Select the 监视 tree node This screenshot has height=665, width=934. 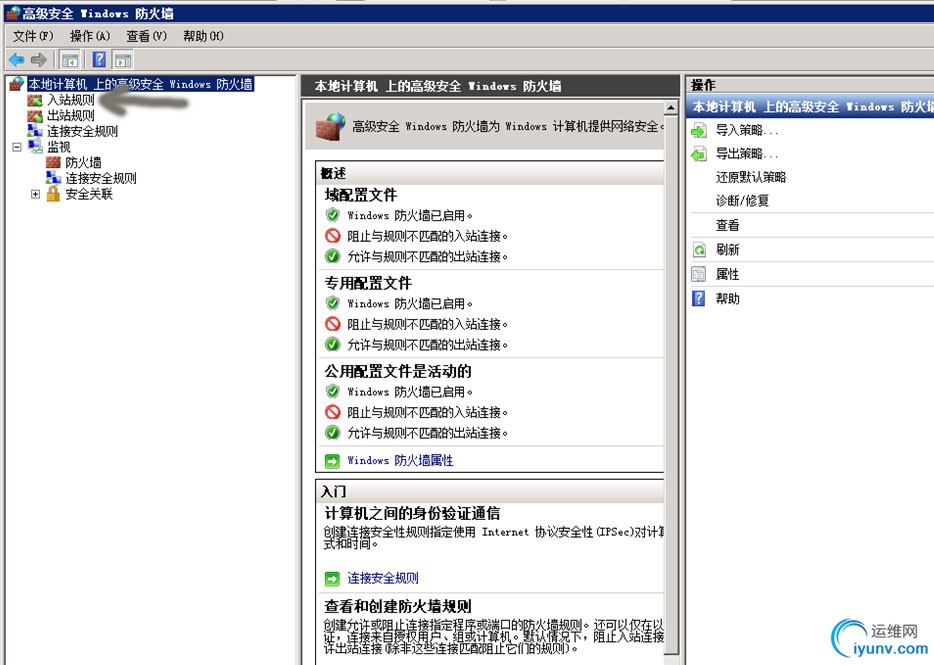59,147
